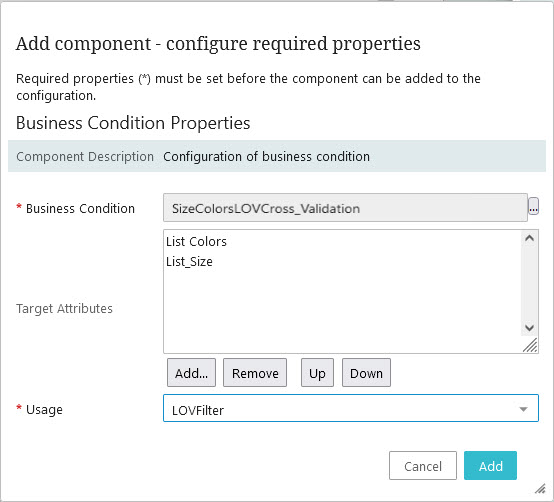Screen dimensions: 554x502
Task: Select List Colors in Target Attributes
Action: pyautogui.click(x=196, y=242)
